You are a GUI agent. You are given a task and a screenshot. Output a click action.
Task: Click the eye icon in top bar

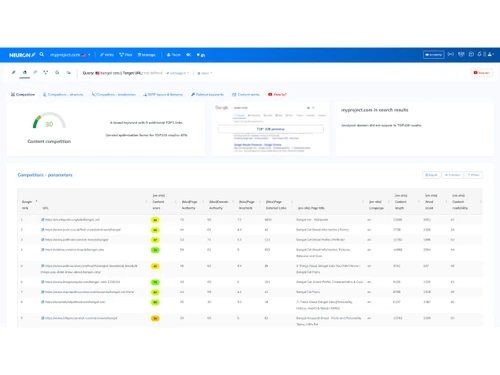tap(188, 55)
